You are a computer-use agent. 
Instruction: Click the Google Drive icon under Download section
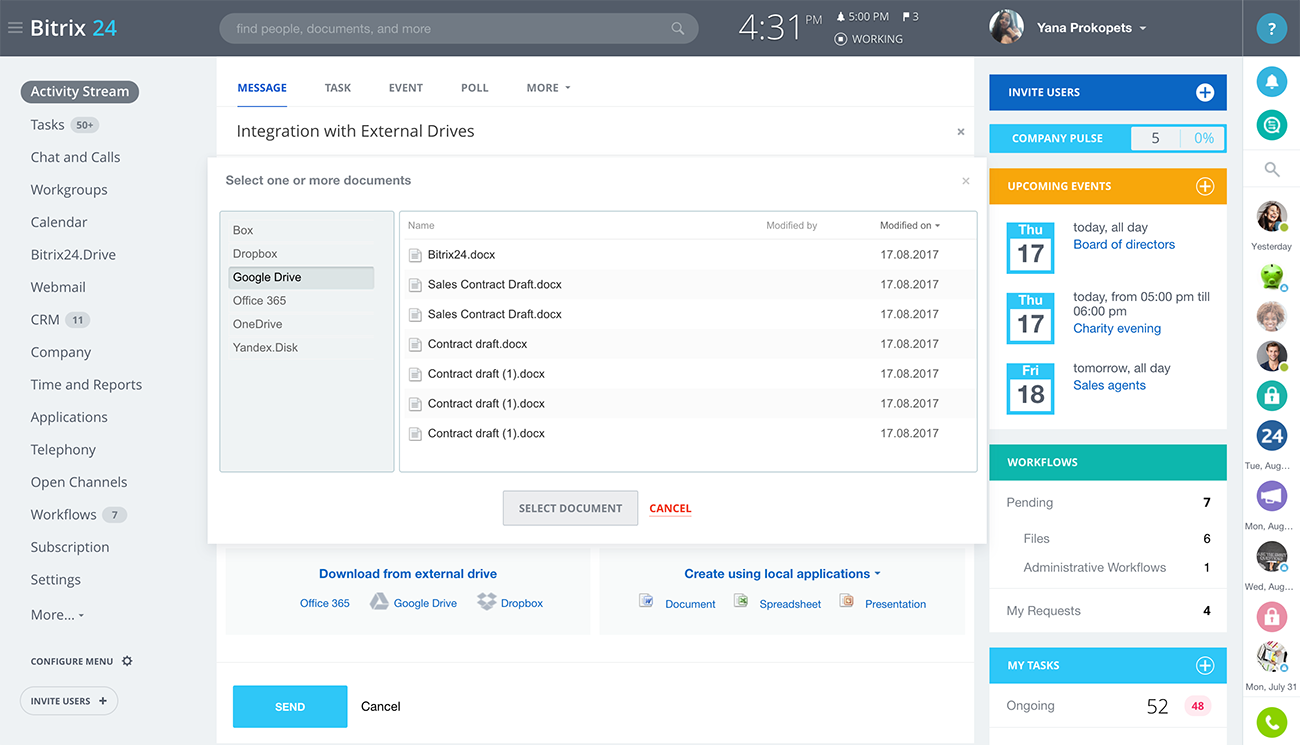[380, 602]
